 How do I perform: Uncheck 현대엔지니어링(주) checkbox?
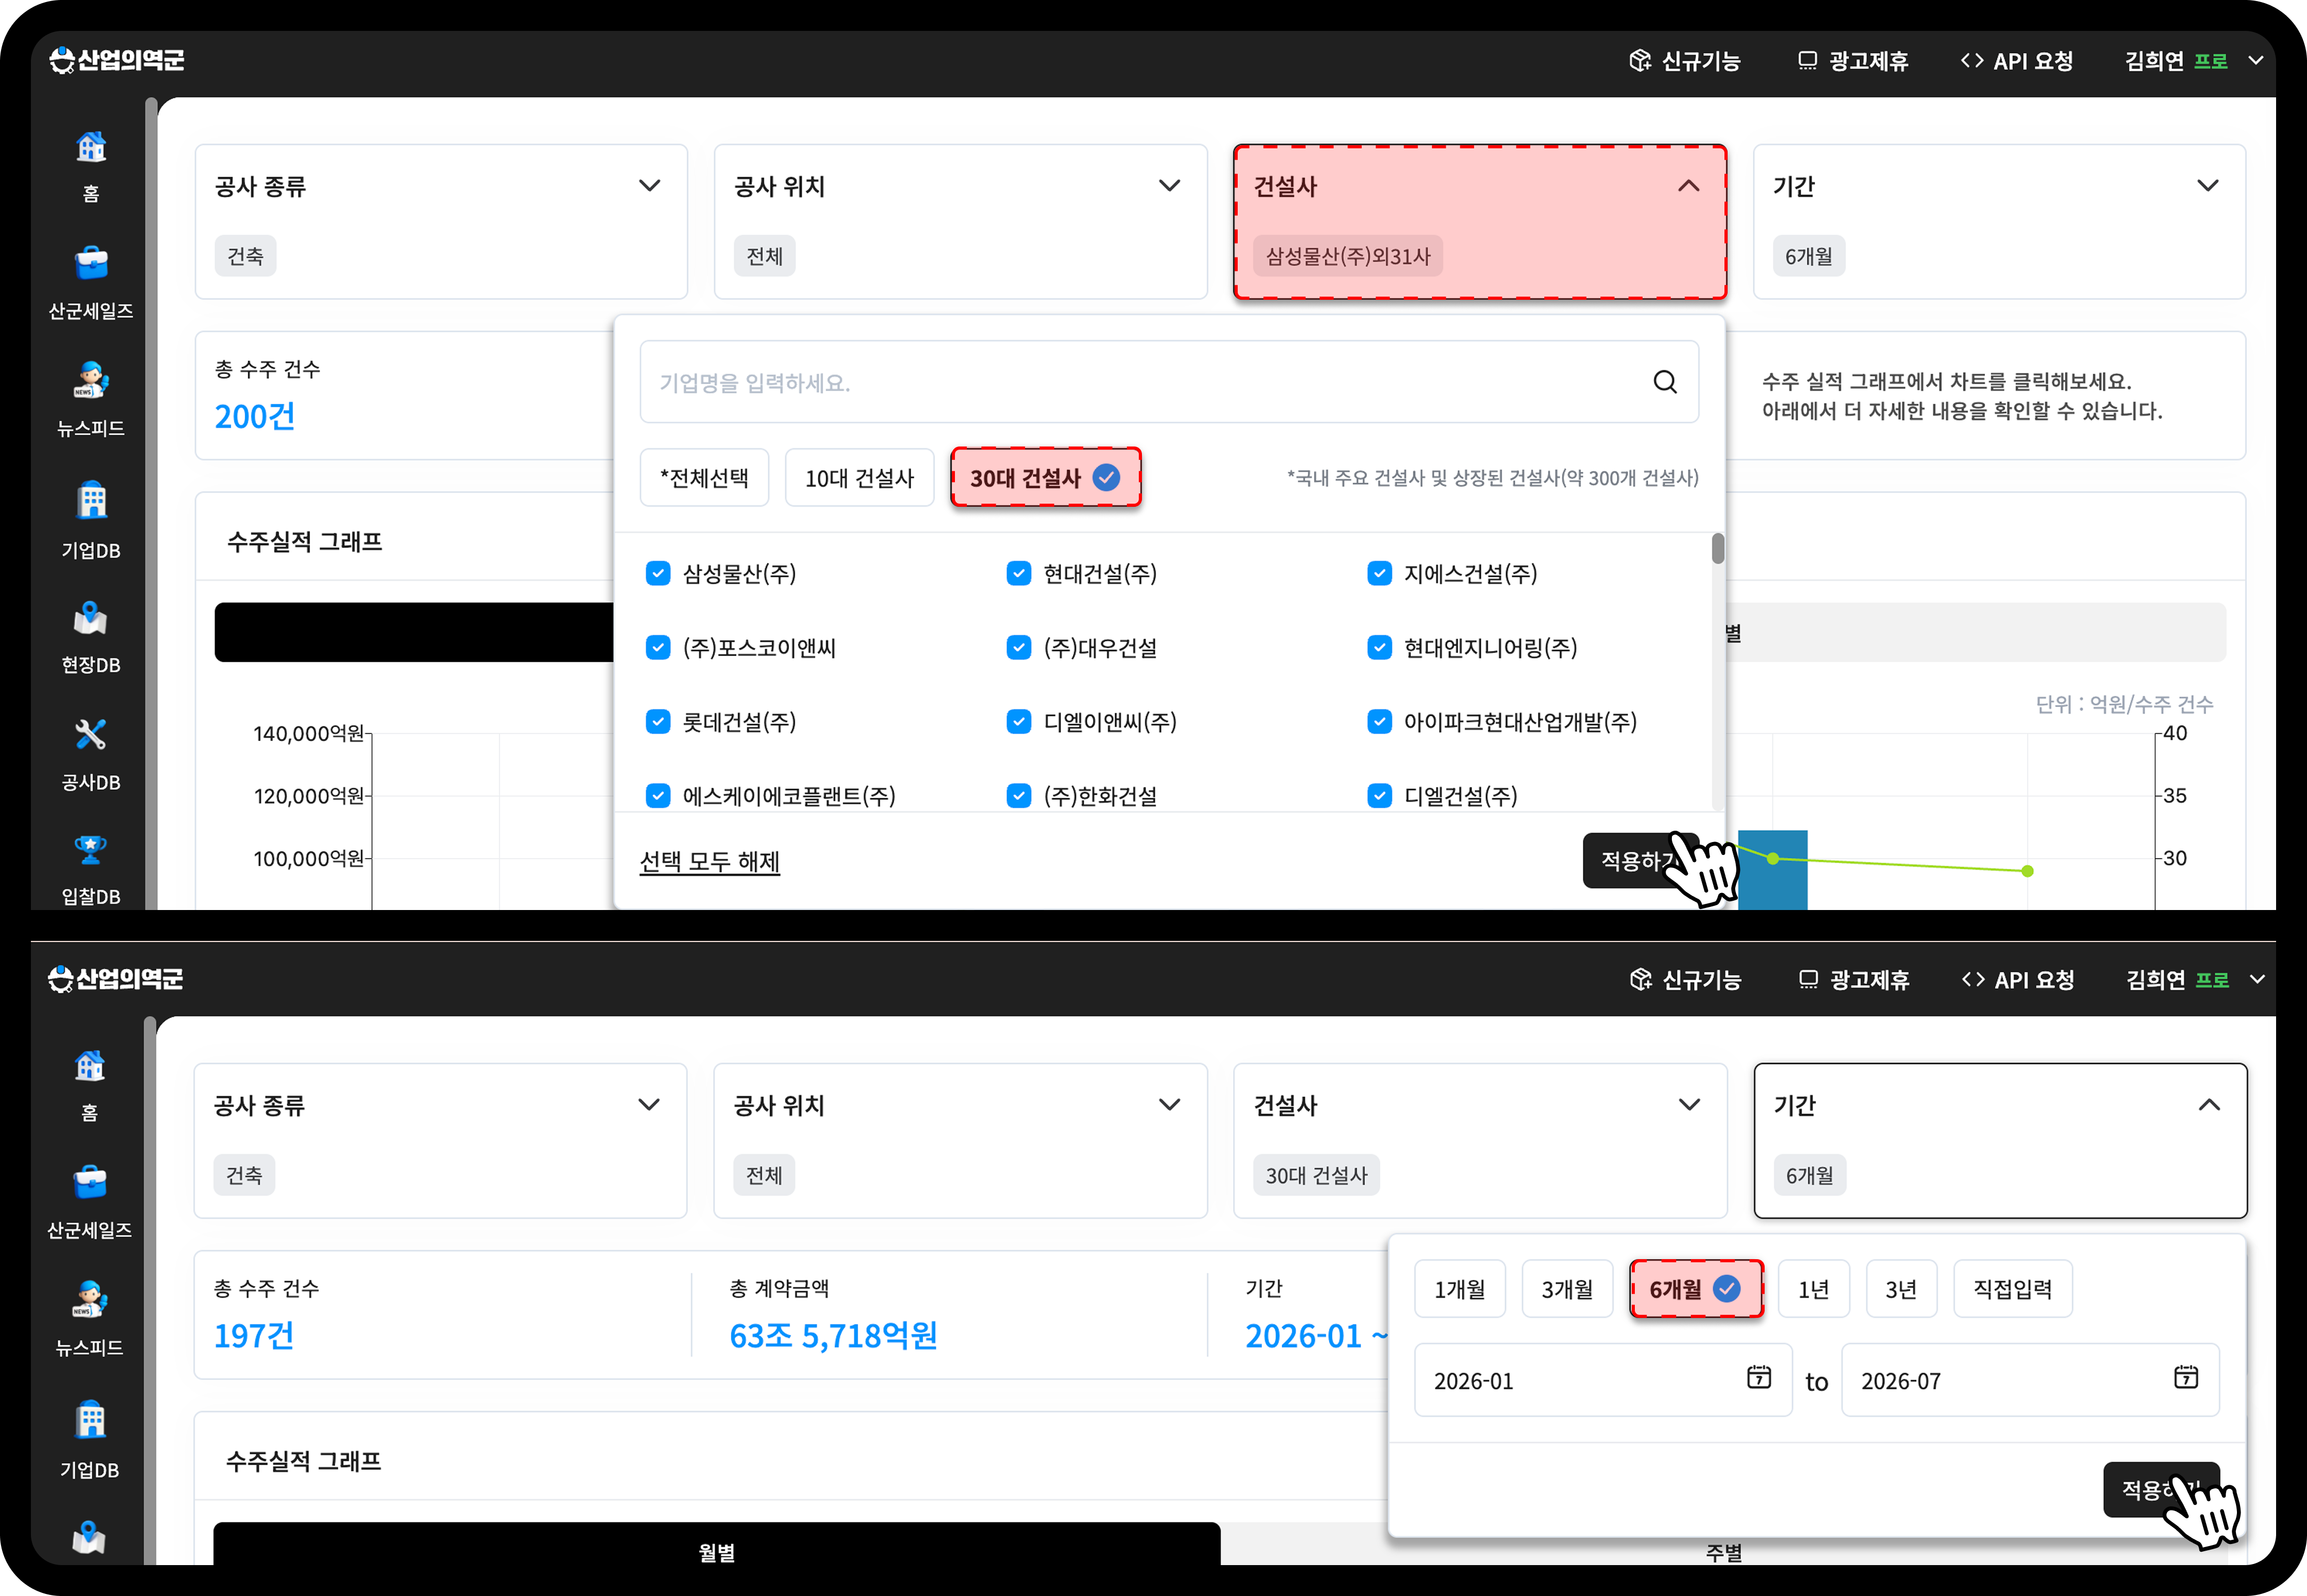coord(1380,647)
